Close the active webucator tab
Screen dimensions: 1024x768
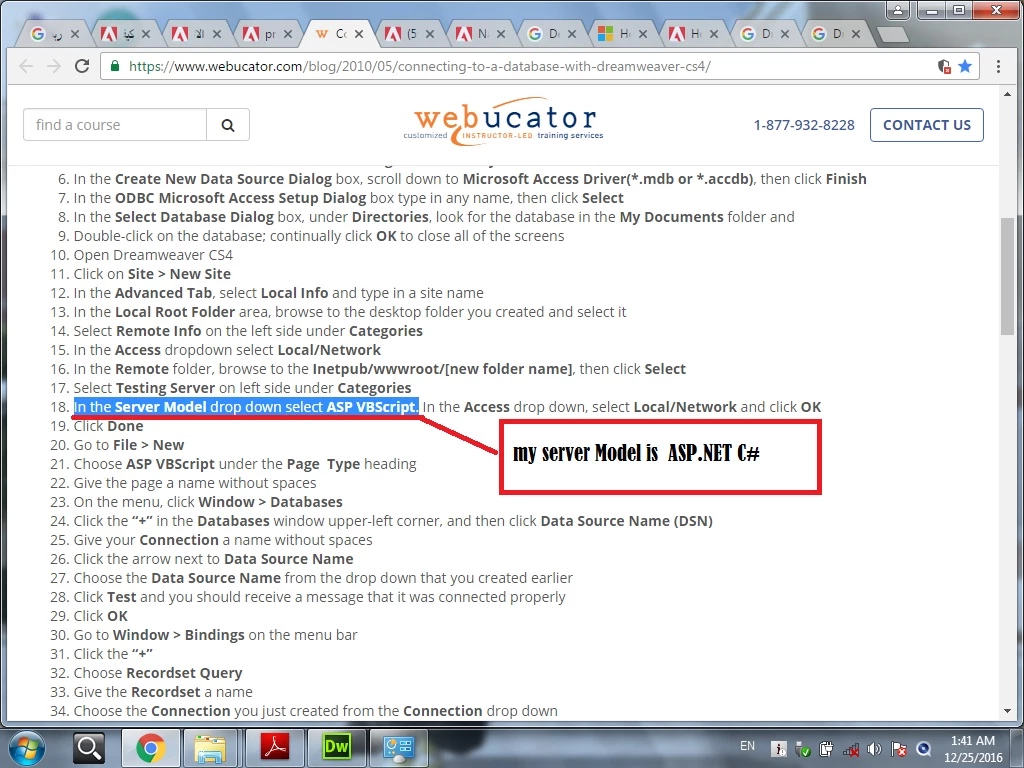coord(359,34)
